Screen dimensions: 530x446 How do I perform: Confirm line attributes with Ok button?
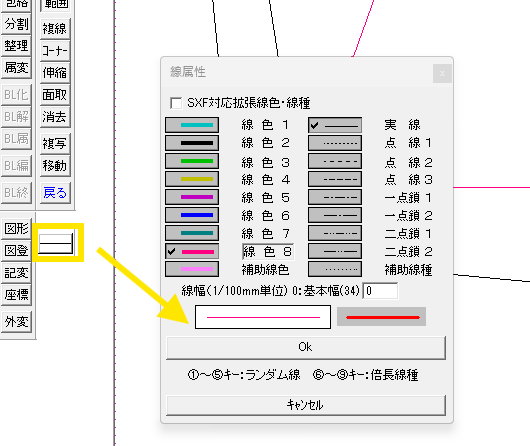[x=306, y=347]
